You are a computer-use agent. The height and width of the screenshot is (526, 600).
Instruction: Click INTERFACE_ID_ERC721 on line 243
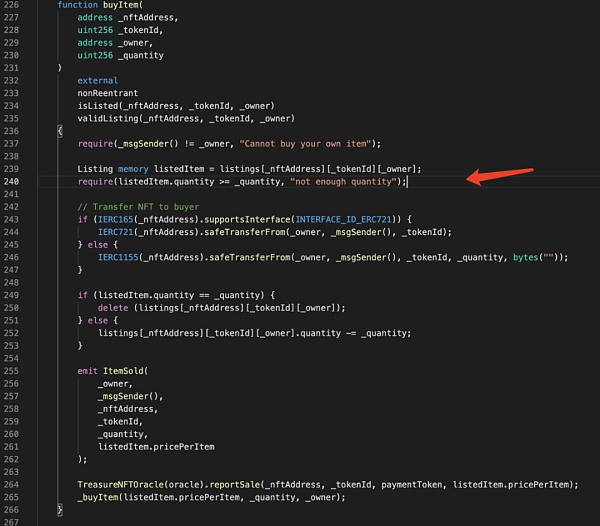click(x=343, y=220)
